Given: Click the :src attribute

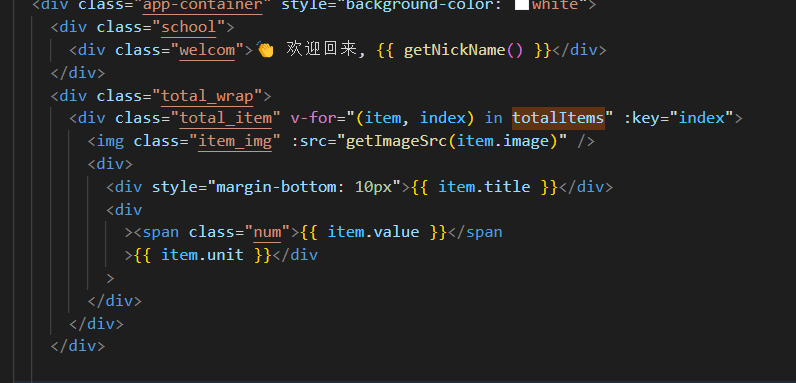Looking at the screenshot, I should (x=309, y=141).
